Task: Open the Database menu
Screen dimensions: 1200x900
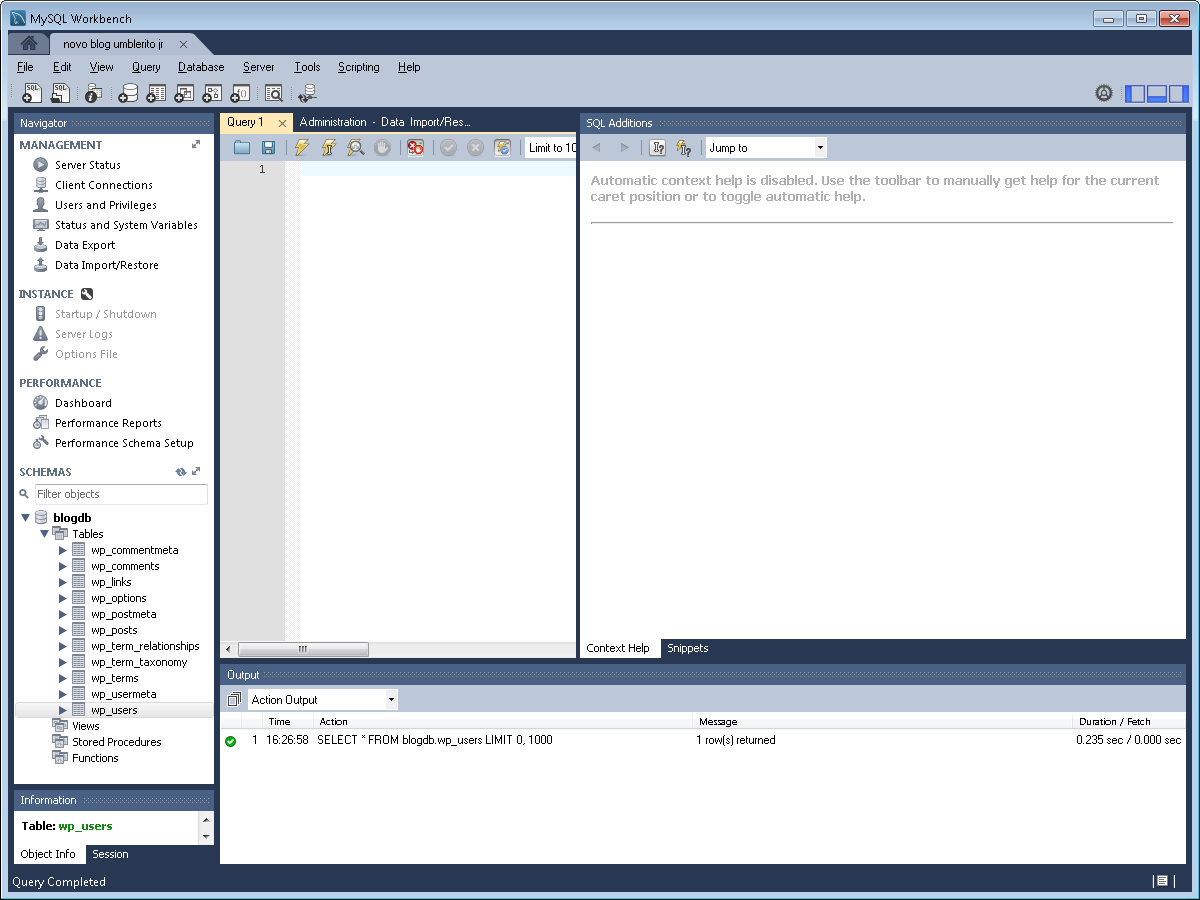Action: pyautogui.click(x=200, y=67)
